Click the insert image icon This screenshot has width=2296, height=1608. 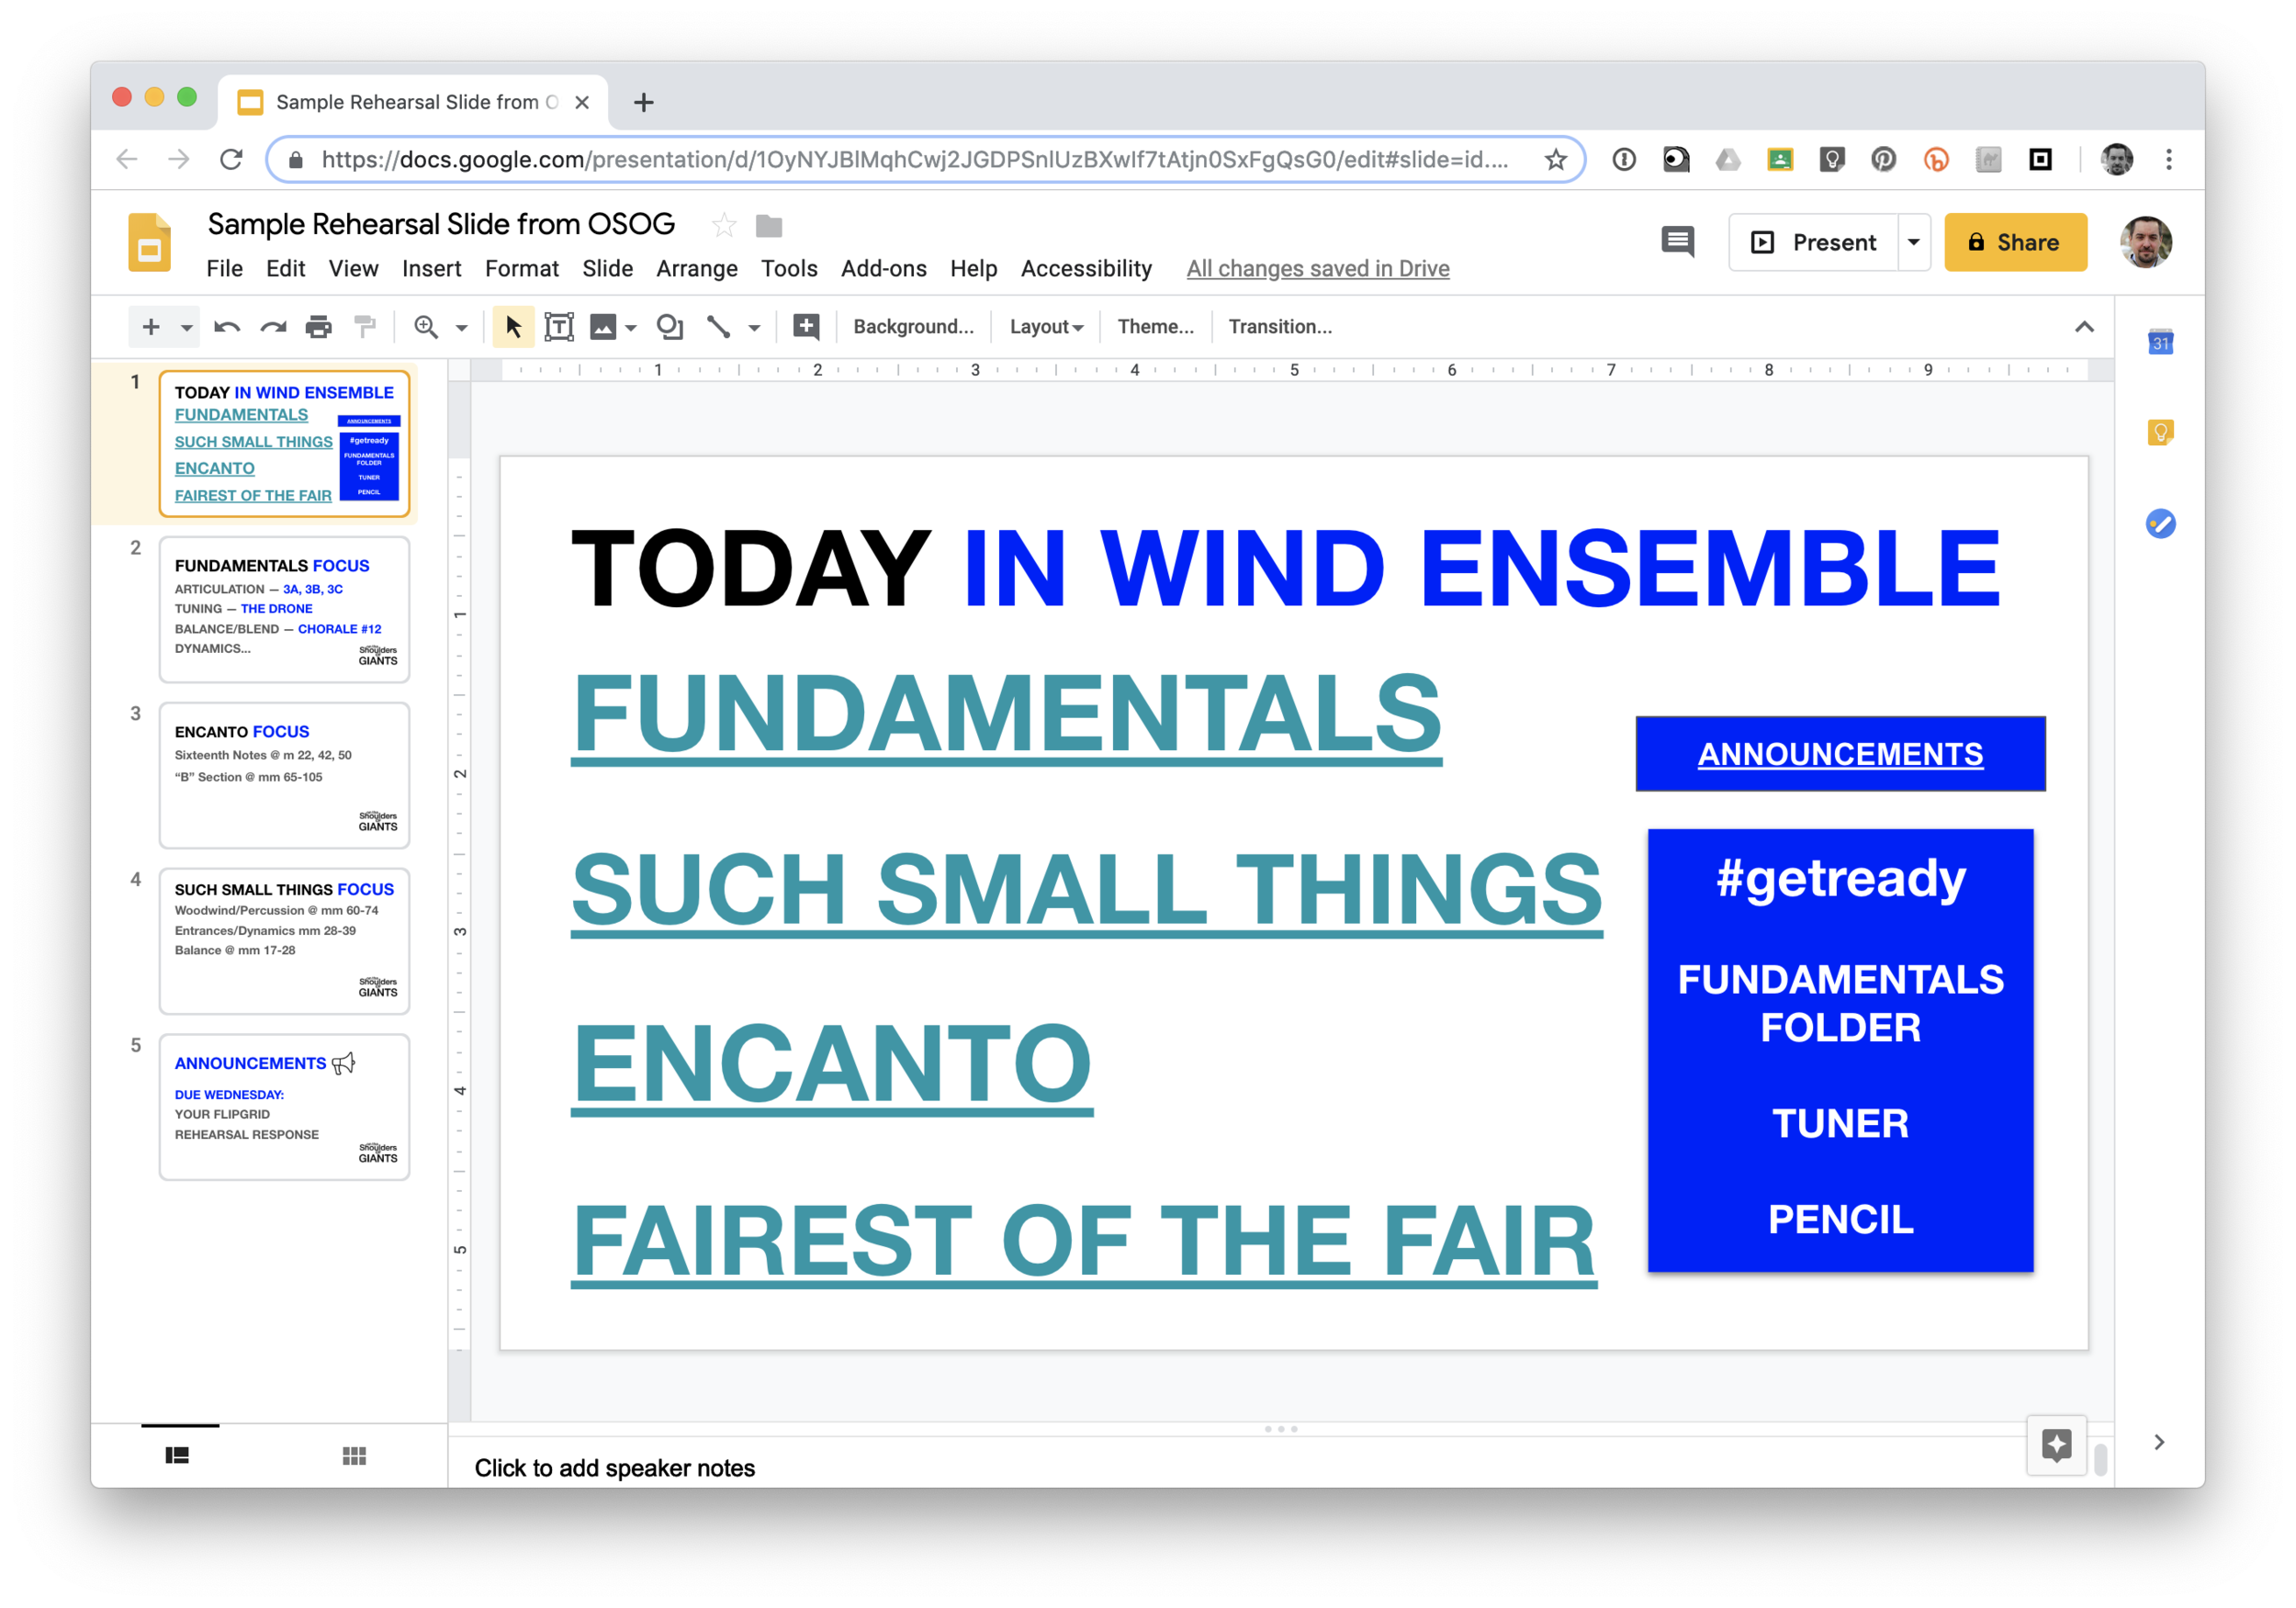[603, 327]
